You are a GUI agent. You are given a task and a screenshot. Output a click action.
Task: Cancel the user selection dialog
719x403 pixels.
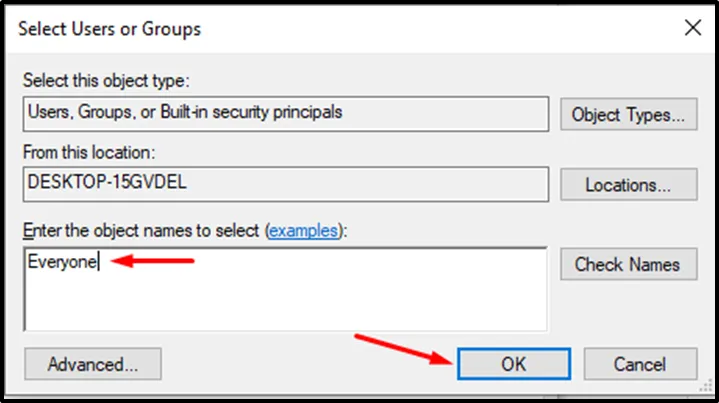tap(640, 364)
